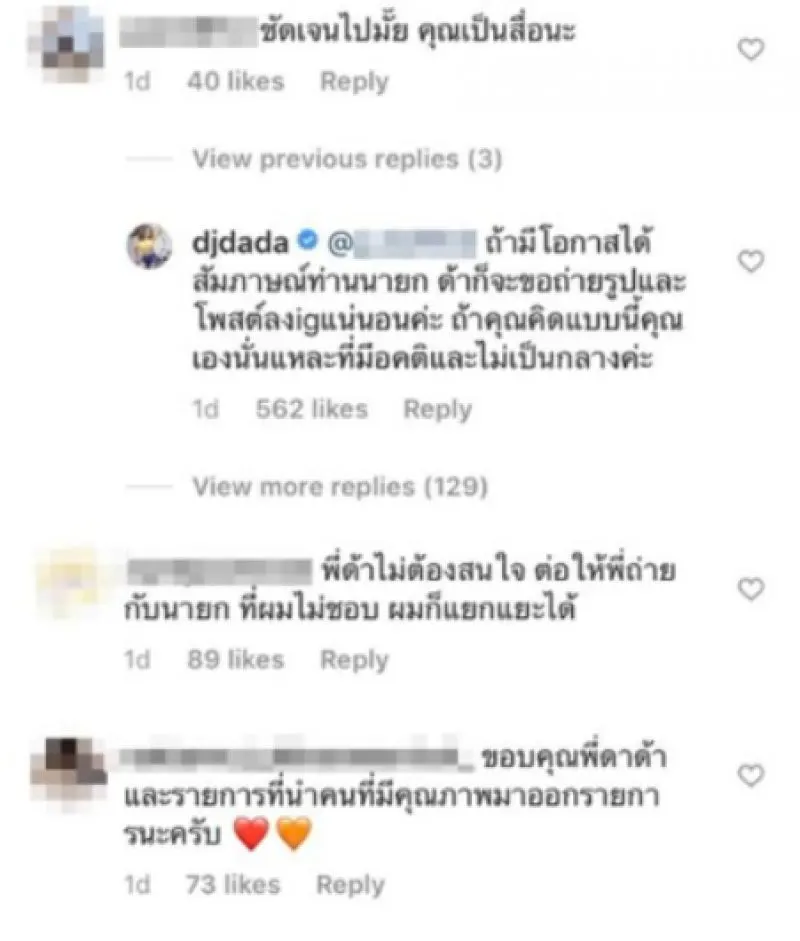
Task: Reply to the comment with 40 likes
Action: coord(354,82)
